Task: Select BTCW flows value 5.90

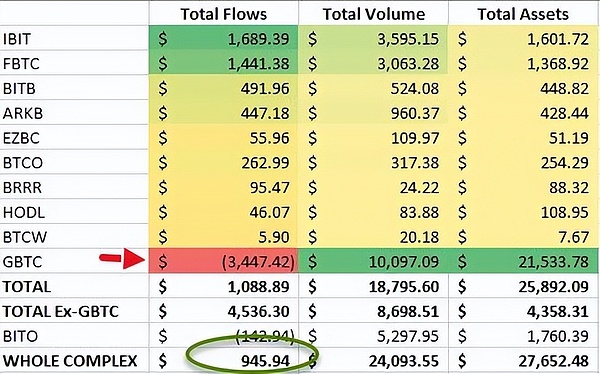Action: (274, 237)
